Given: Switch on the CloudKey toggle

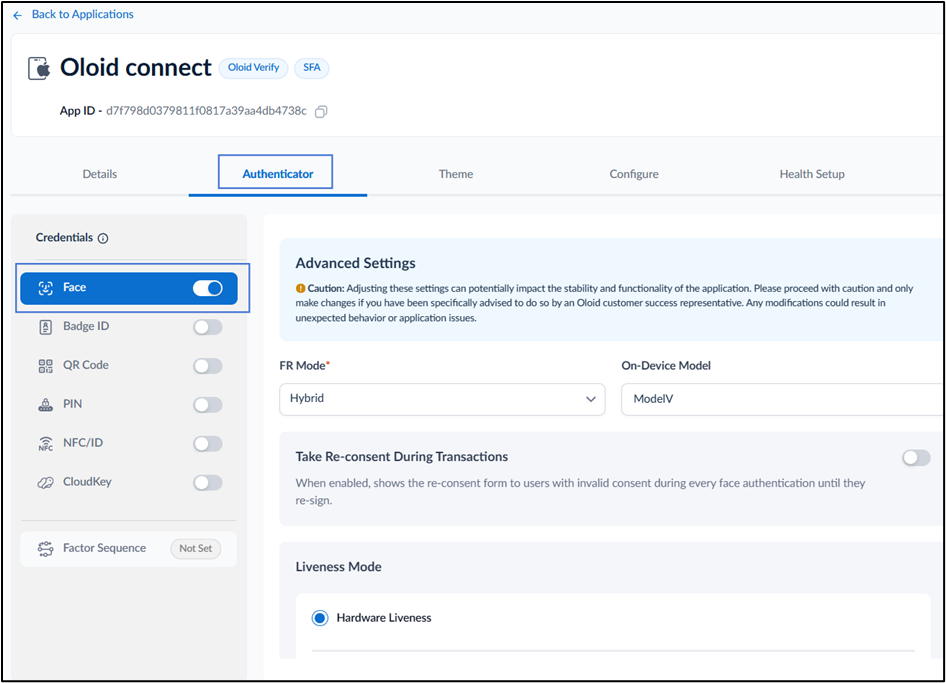Looking at the screenshot, I should [208, 482].
